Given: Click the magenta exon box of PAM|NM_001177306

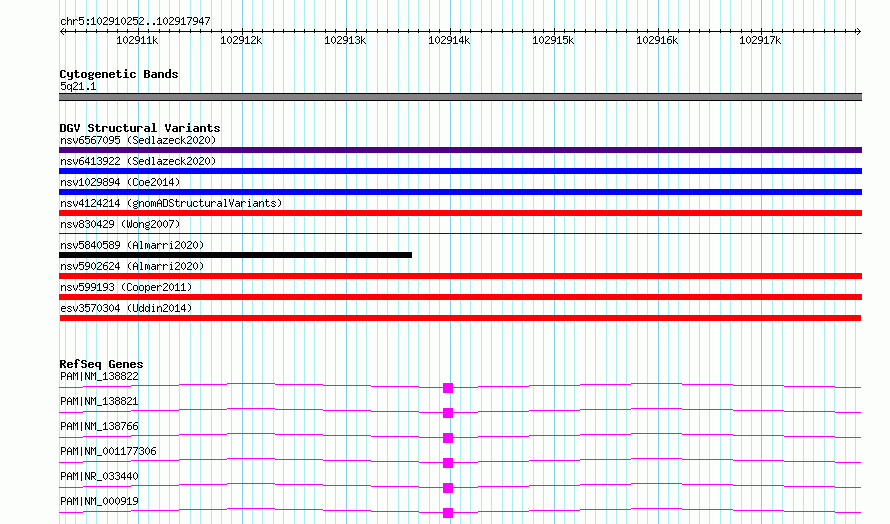Looking at the screenshot, I should coord(448,463).
